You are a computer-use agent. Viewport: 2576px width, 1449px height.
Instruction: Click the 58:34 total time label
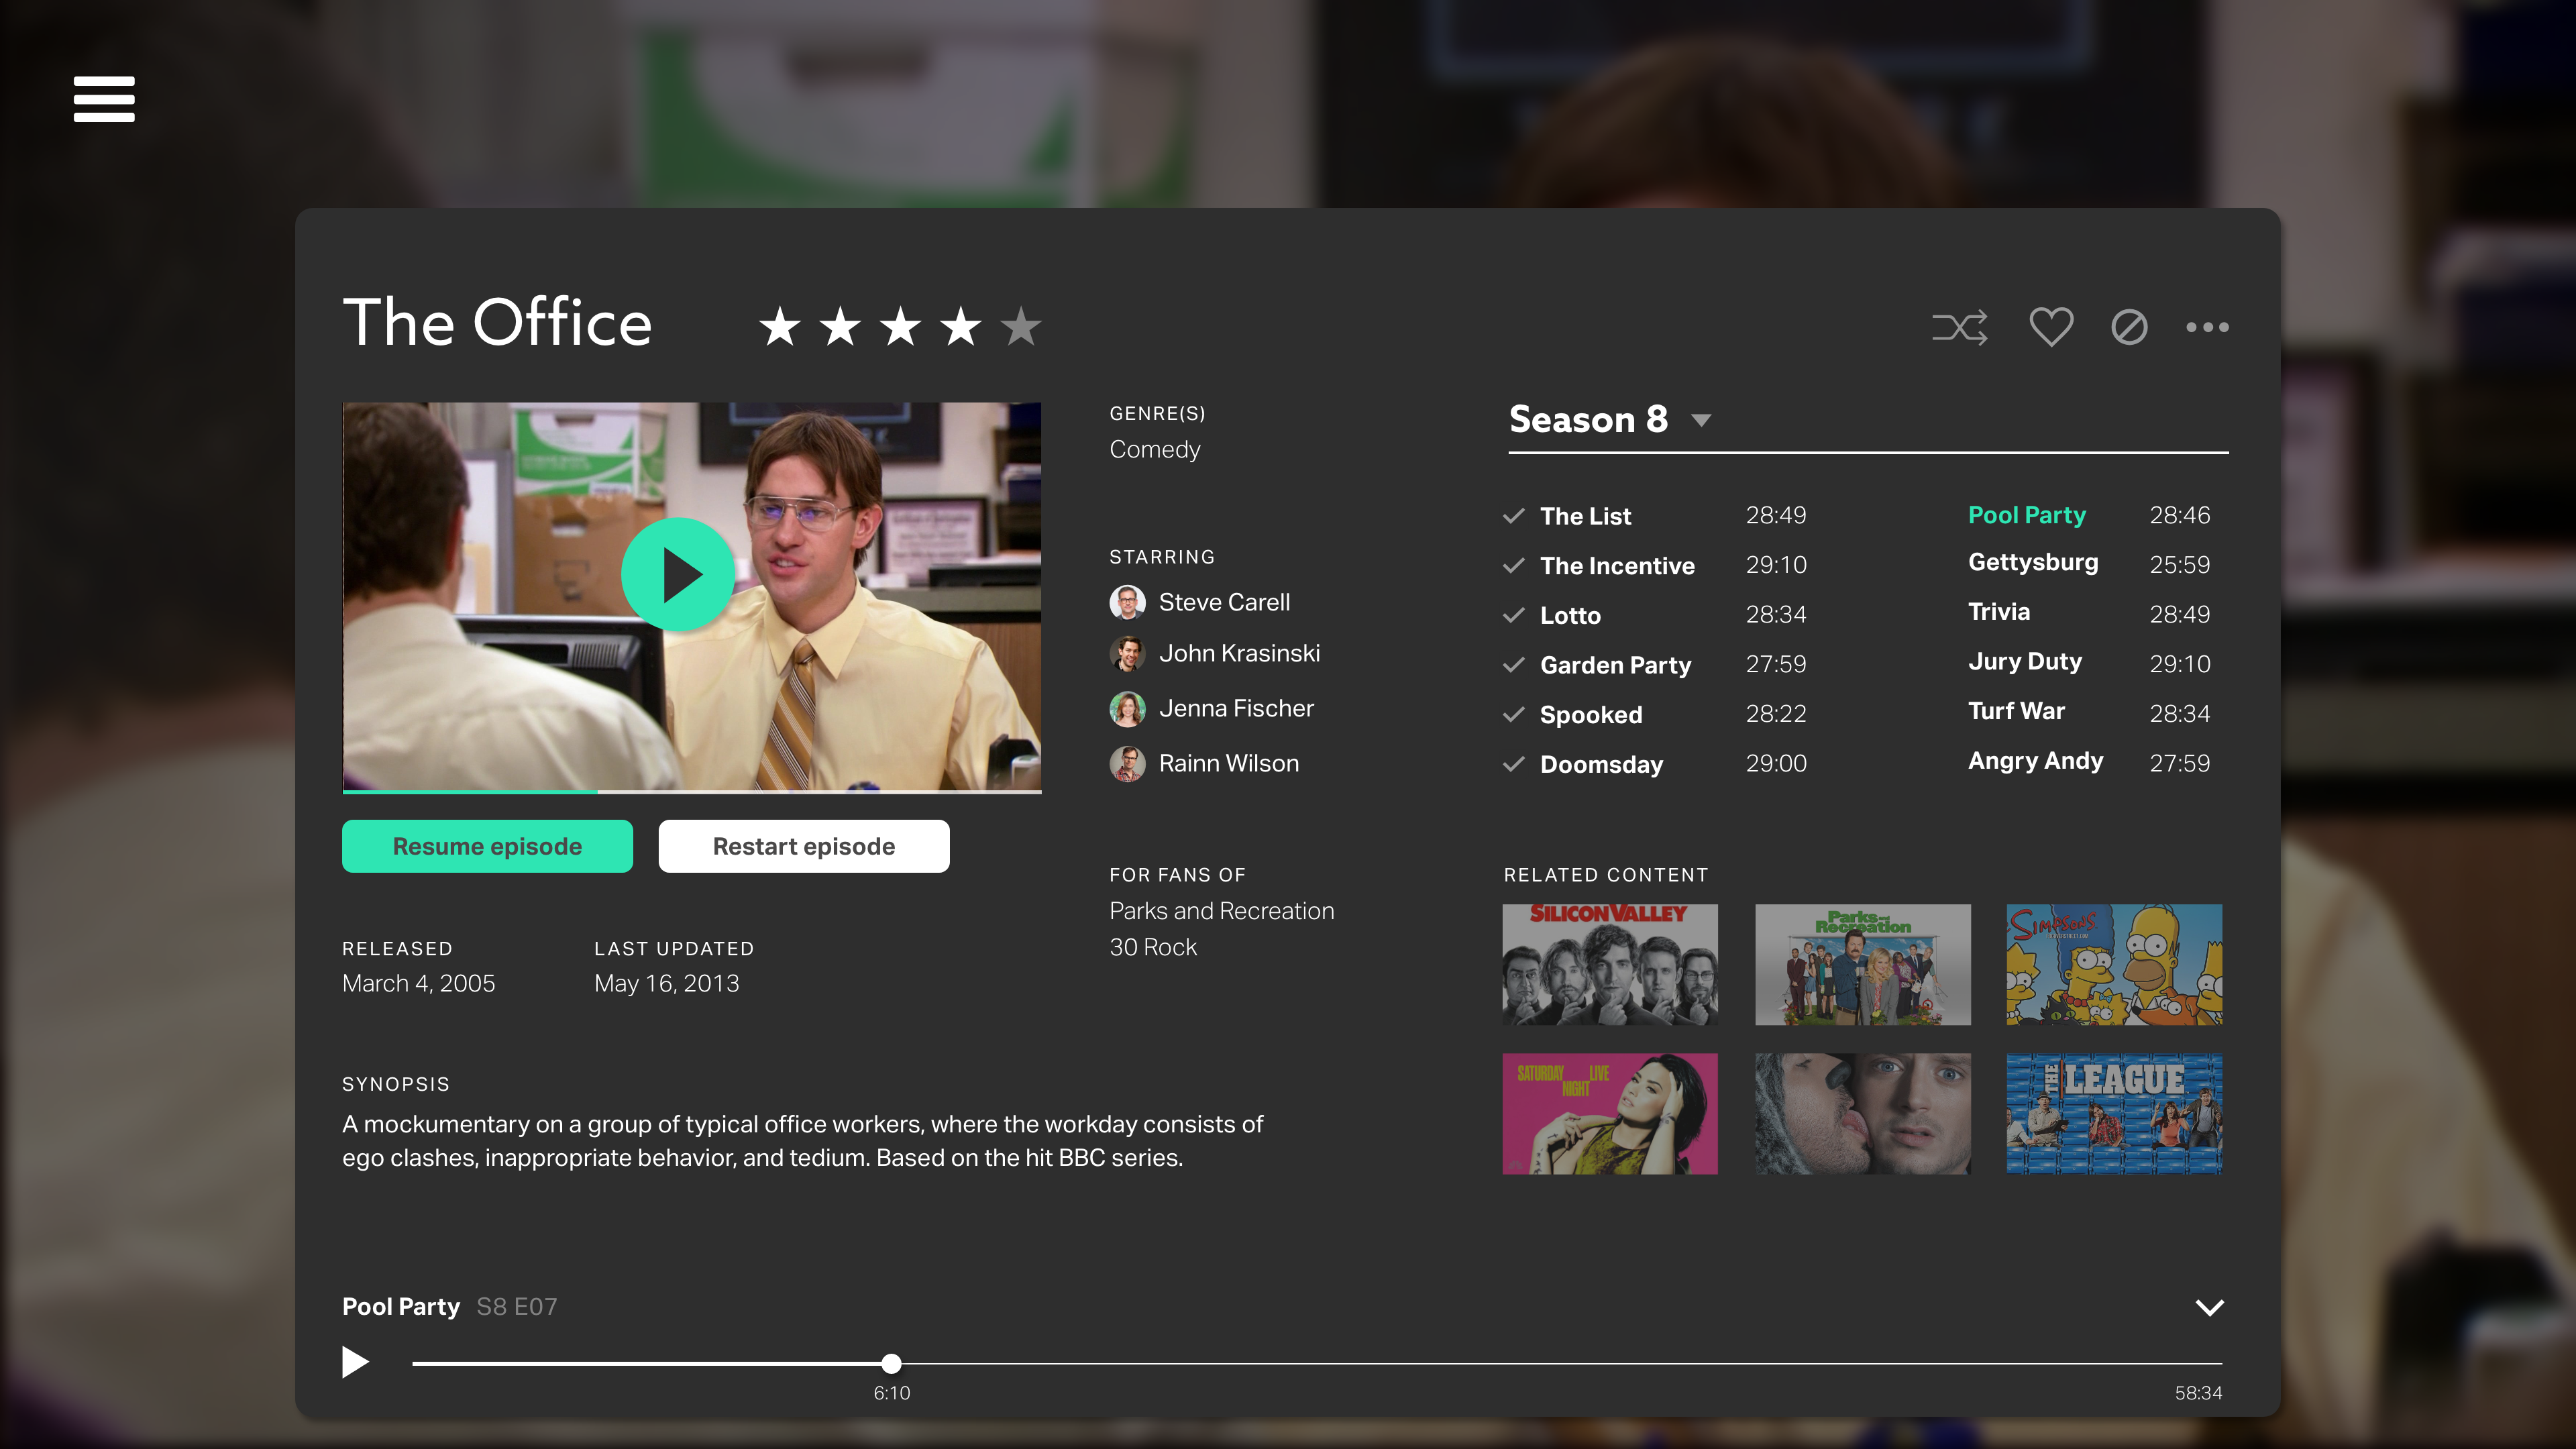pyautogui.click(x=2198, y=1393)
